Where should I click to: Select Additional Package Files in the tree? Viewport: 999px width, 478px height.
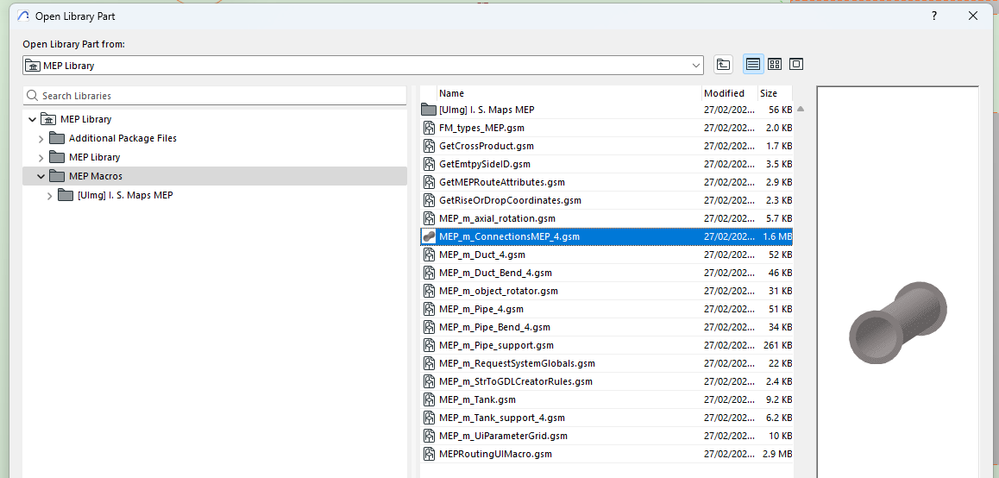pos(122,138)
